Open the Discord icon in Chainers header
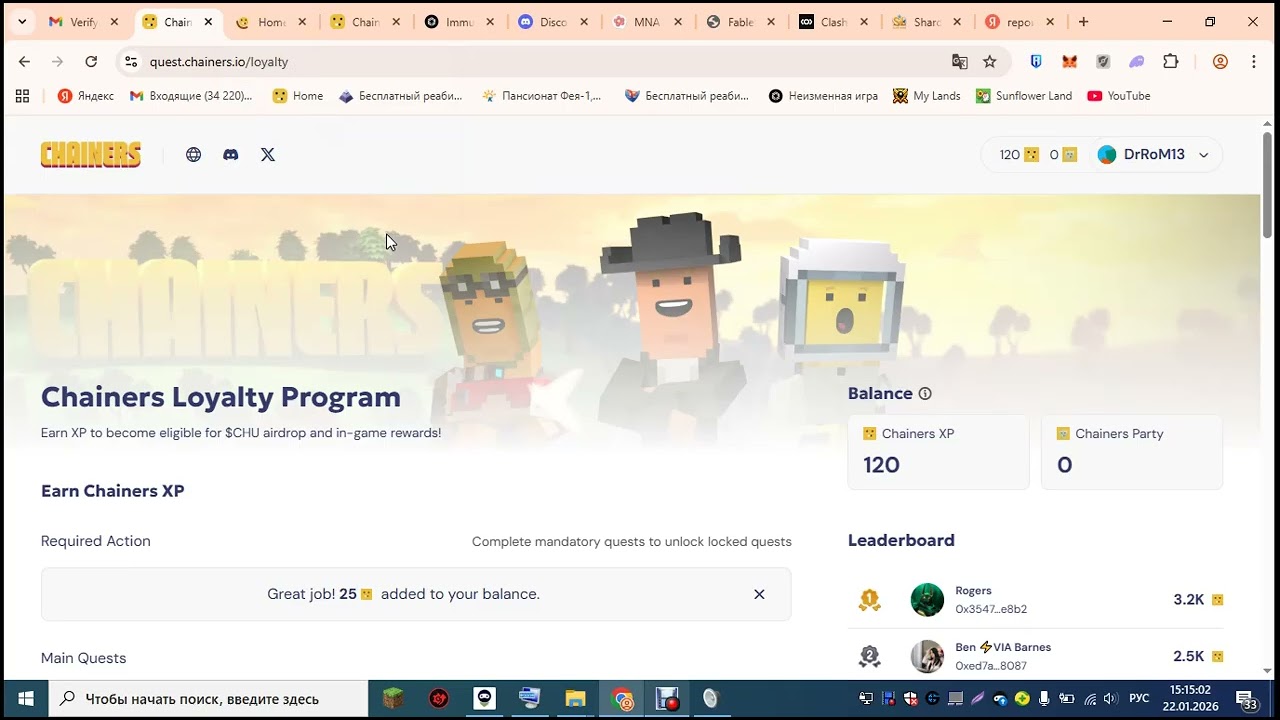The width and height of the screenshot is (1280, 720). (231, 155)
